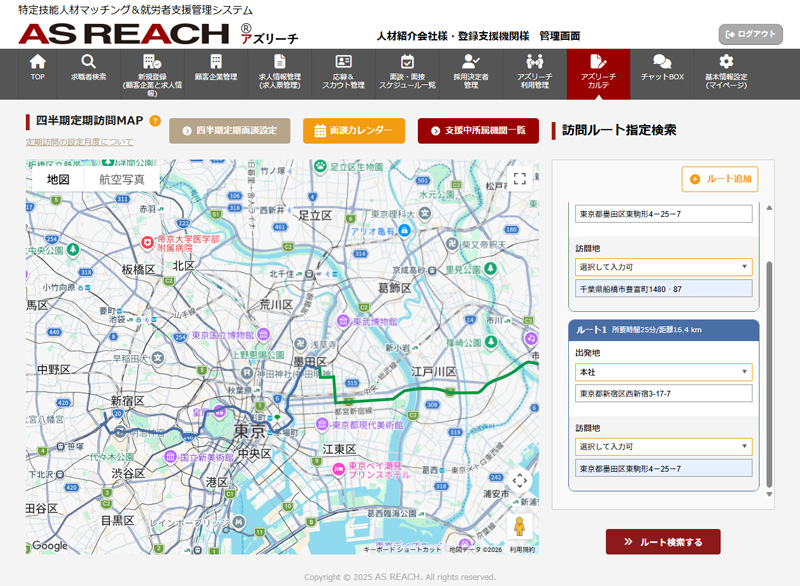Click map camera pan control
The image size is (800, 586).
click(519, 480)
